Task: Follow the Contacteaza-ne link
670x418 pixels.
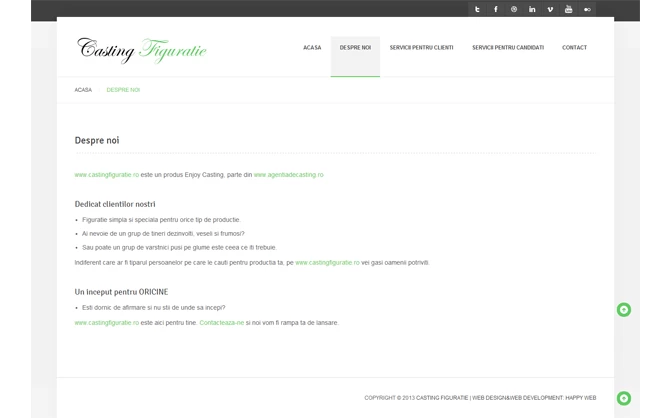Action: 222,323
